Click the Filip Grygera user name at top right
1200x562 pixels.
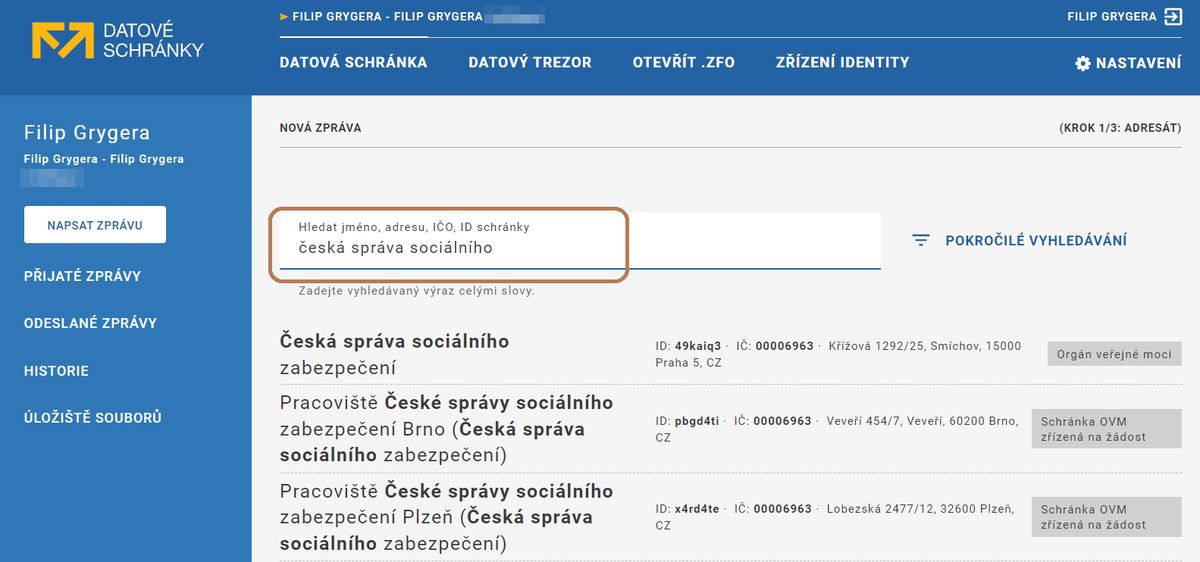coord(1112,16)
